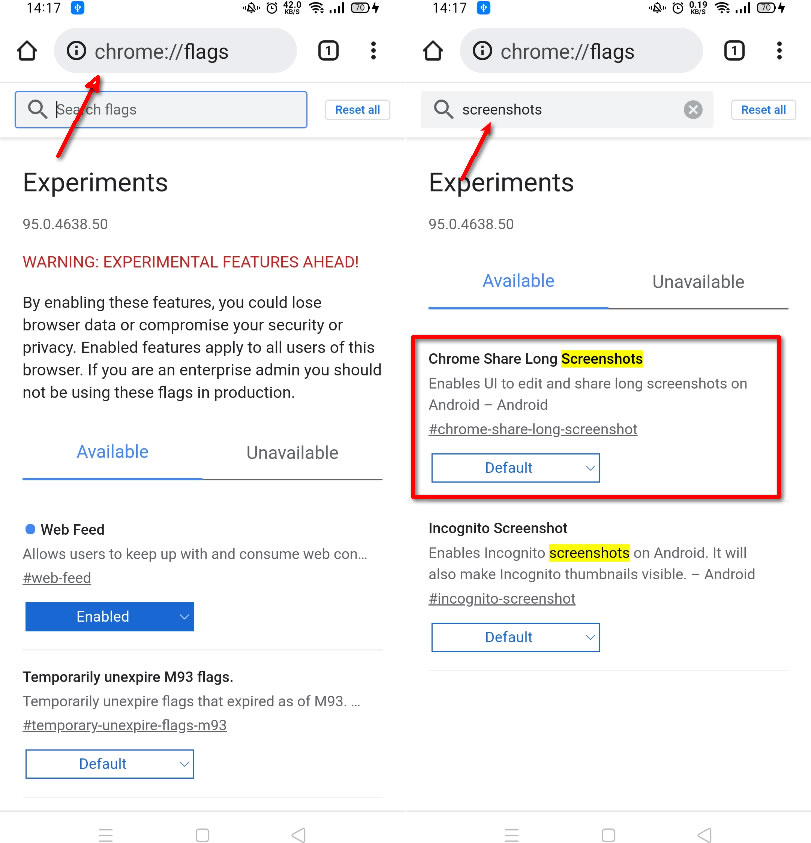This screenshot has height=843, width=811.
Task: Click magnifier icon in left search flags box
Action: 38,109
